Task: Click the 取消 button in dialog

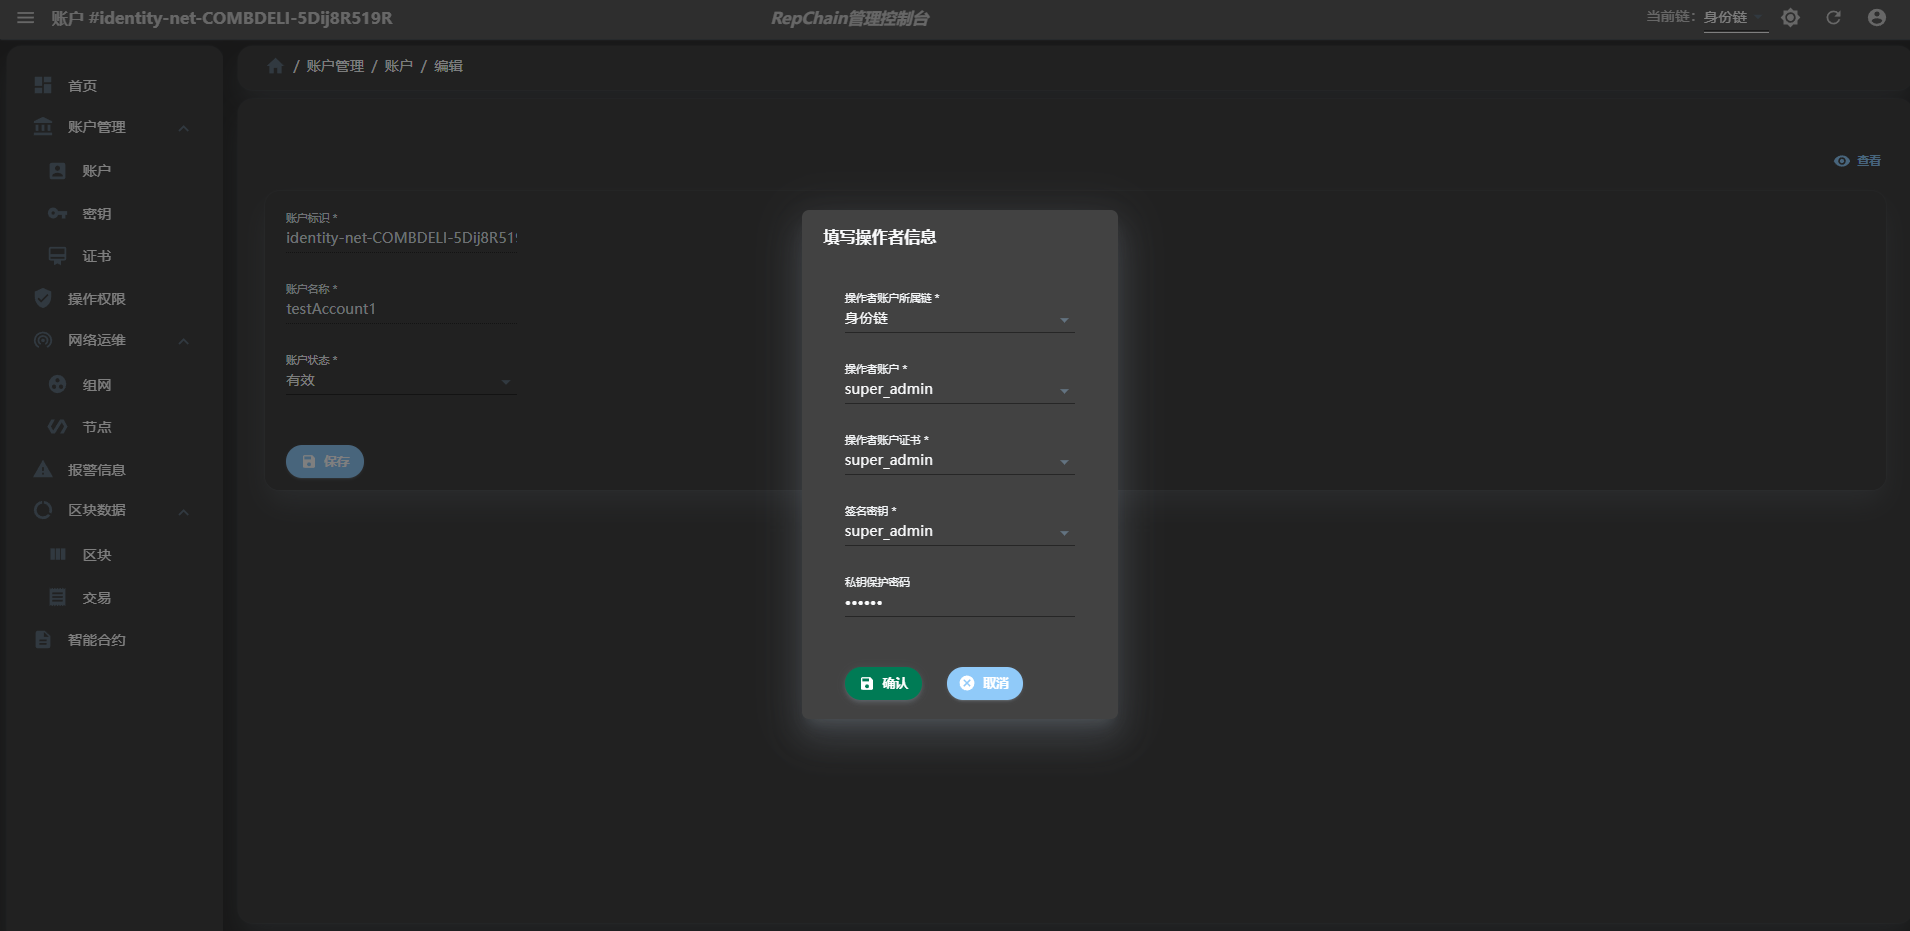Action: click(x=985, y=683)
